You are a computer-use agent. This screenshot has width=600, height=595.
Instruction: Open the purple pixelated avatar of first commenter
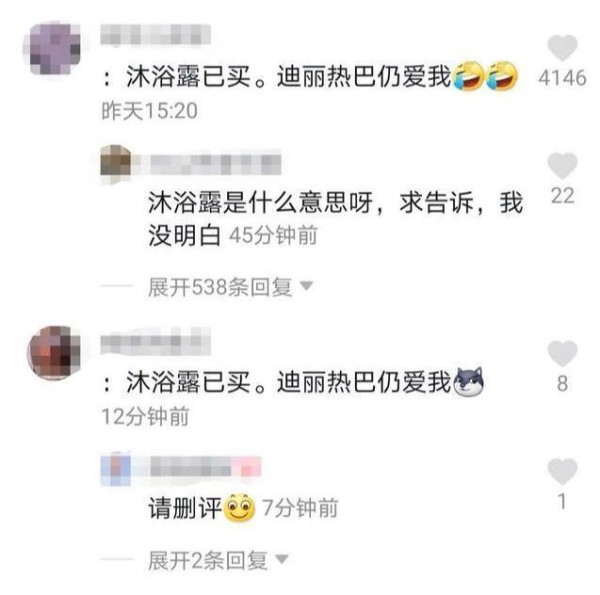coord(55,49)
